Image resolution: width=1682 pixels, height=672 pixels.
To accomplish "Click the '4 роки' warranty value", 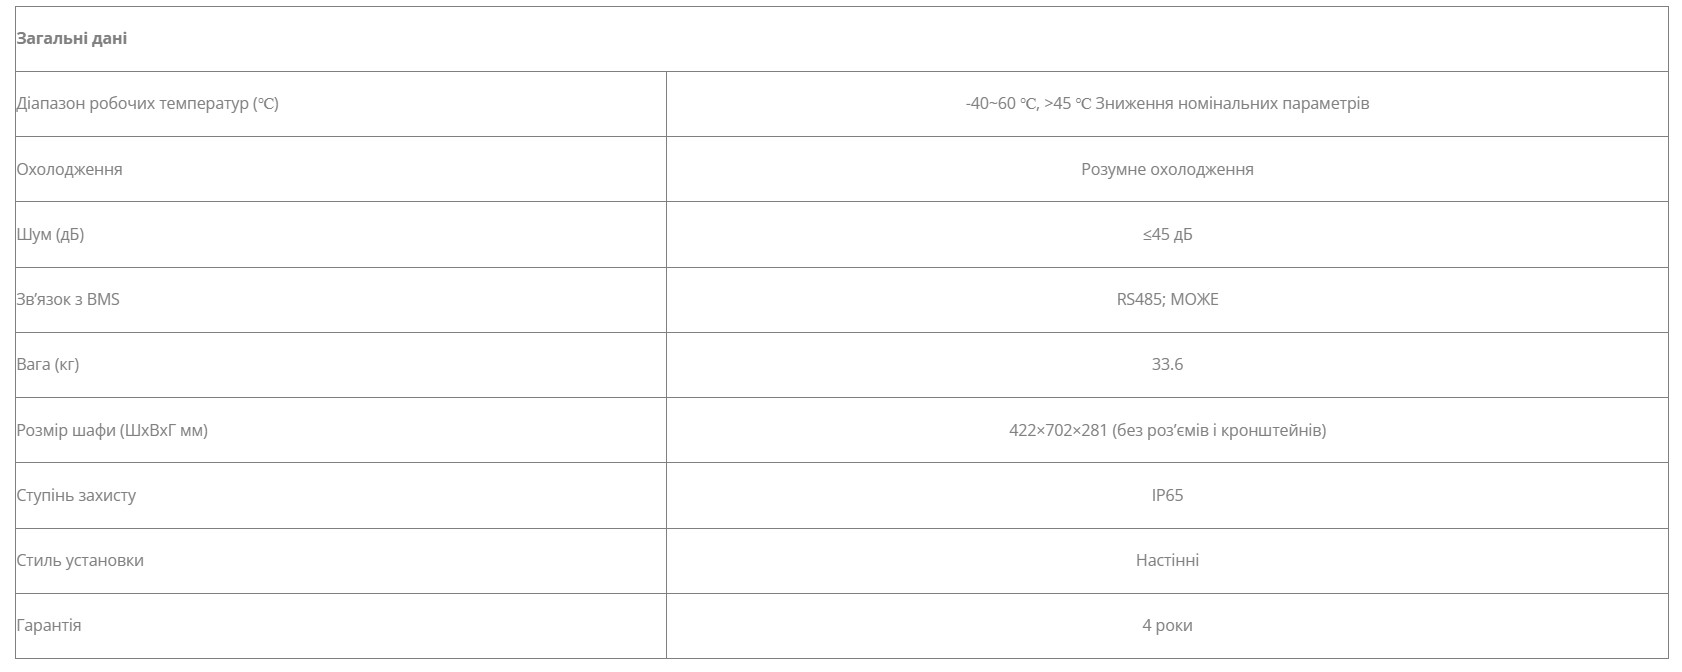I will point(1167,625).
